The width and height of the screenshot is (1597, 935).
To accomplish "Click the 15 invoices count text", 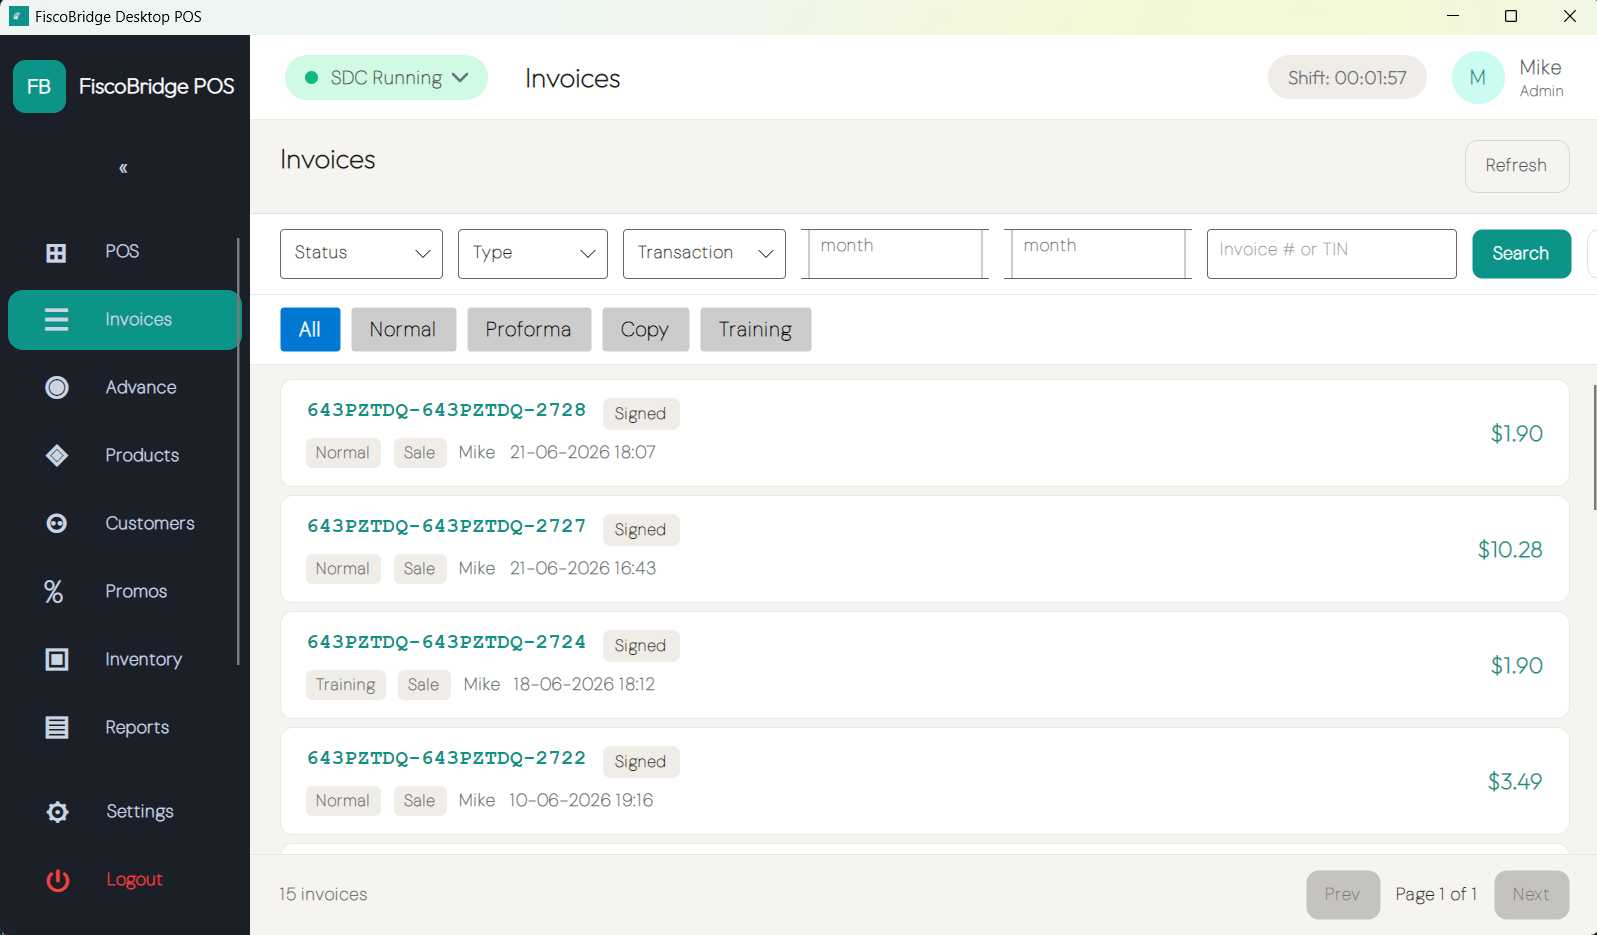I will tap(323, 895).
